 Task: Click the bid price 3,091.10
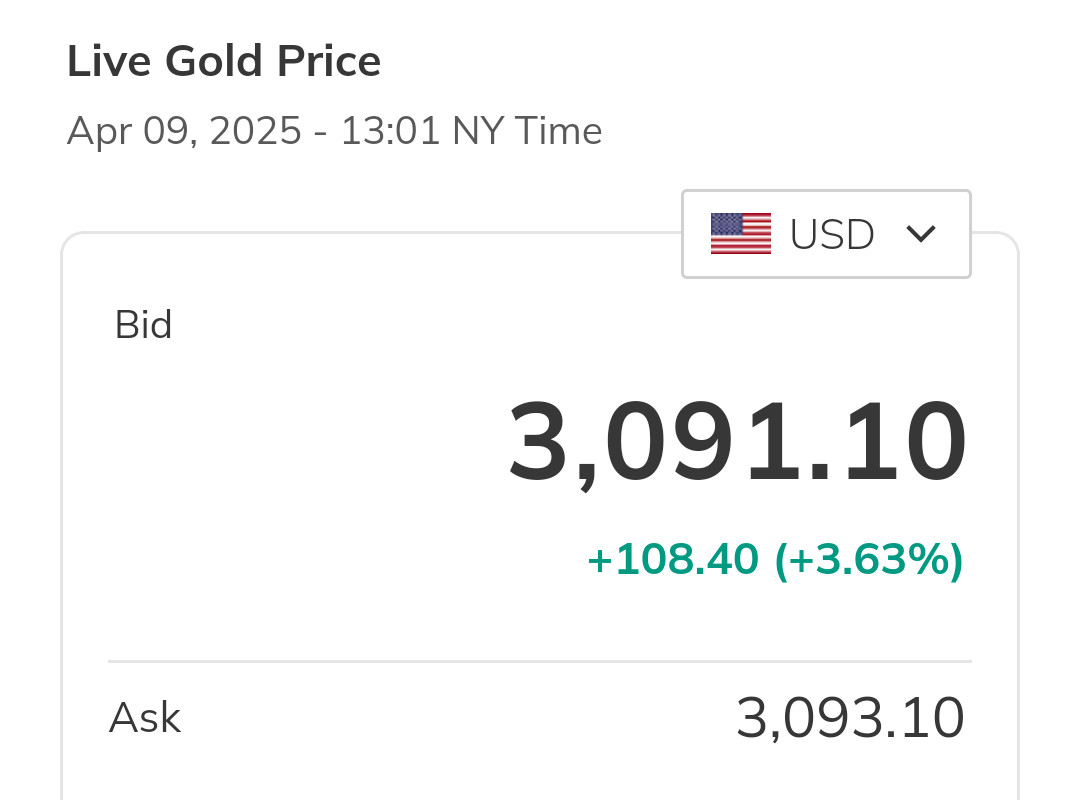[x=738, y=443]
